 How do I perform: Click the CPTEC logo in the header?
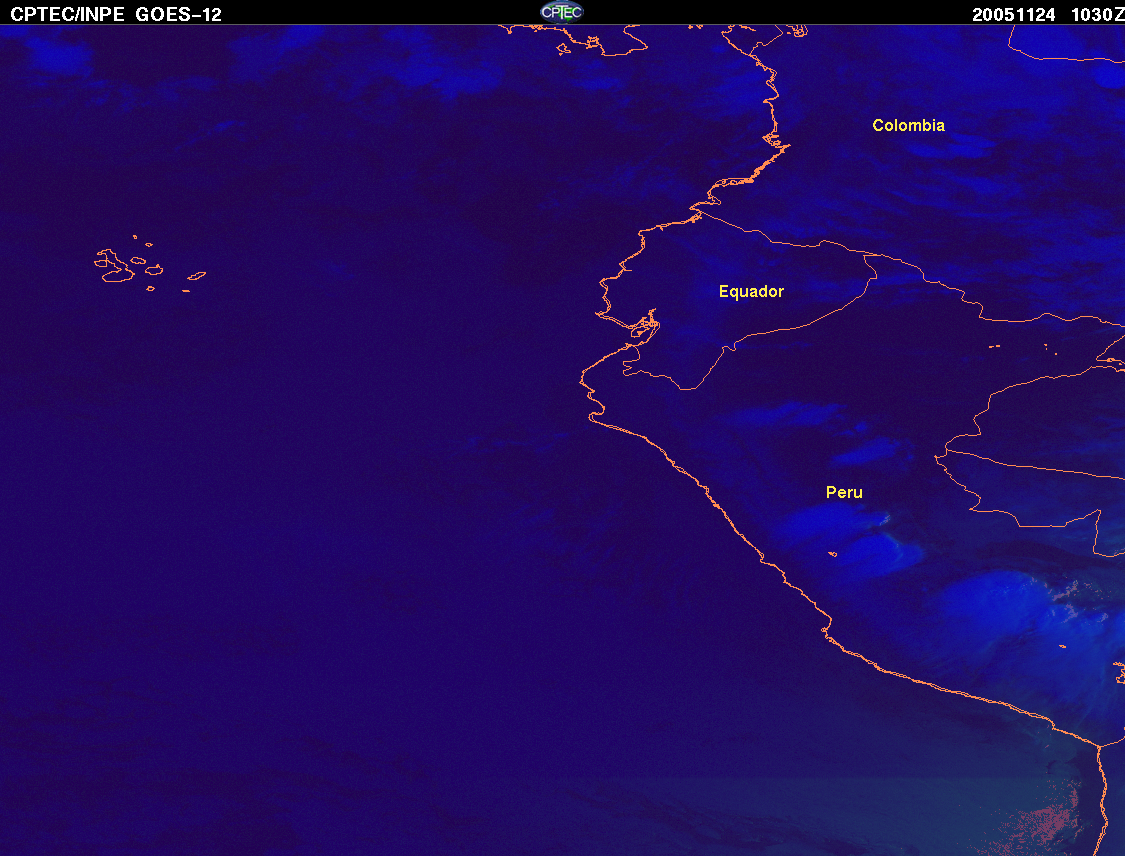562,12
